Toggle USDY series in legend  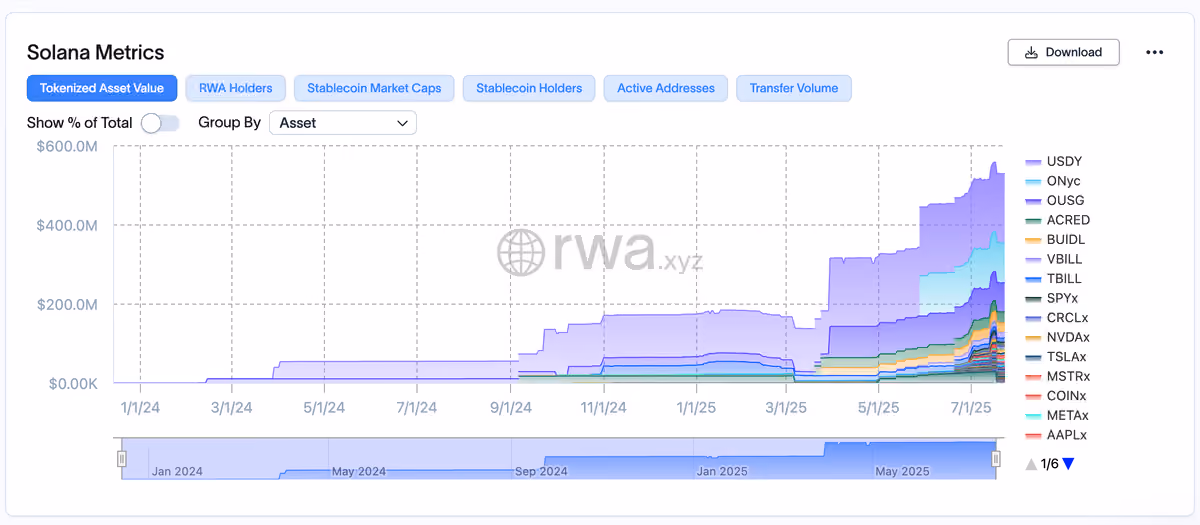pyautogui.click(x=1054, y=161)
